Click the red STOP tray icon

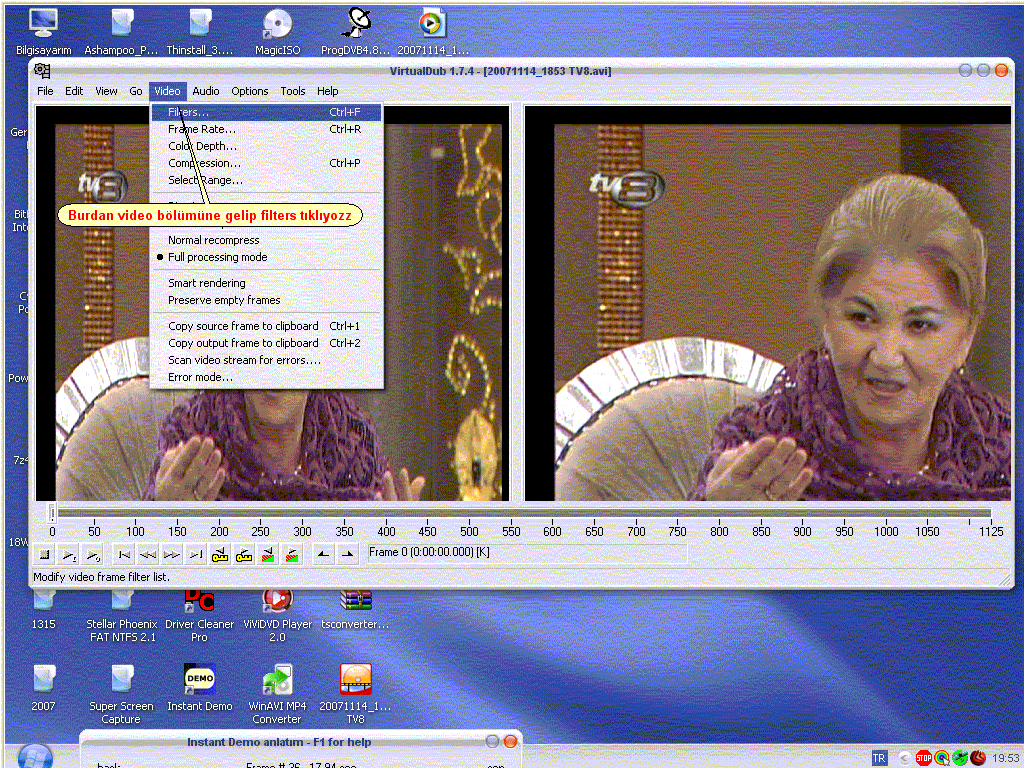tap(923, 758)
